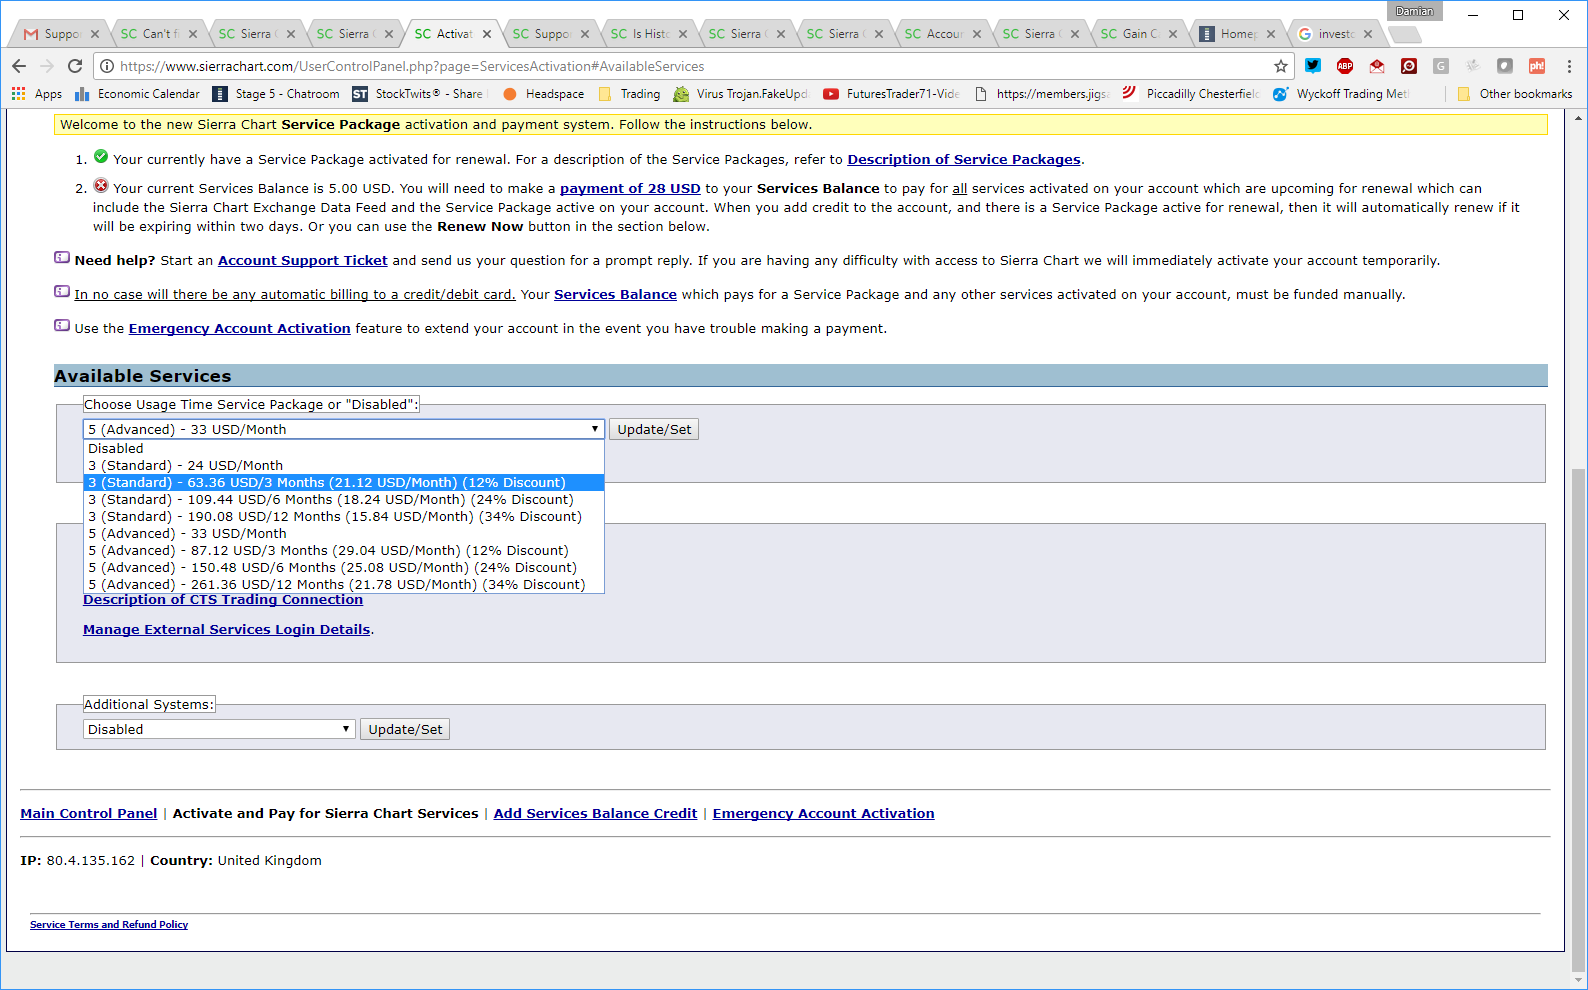The width and height of the screenshot is (1588, 990).
Task: Follow the payment of 28 USD link
Action: click(630, 189)
